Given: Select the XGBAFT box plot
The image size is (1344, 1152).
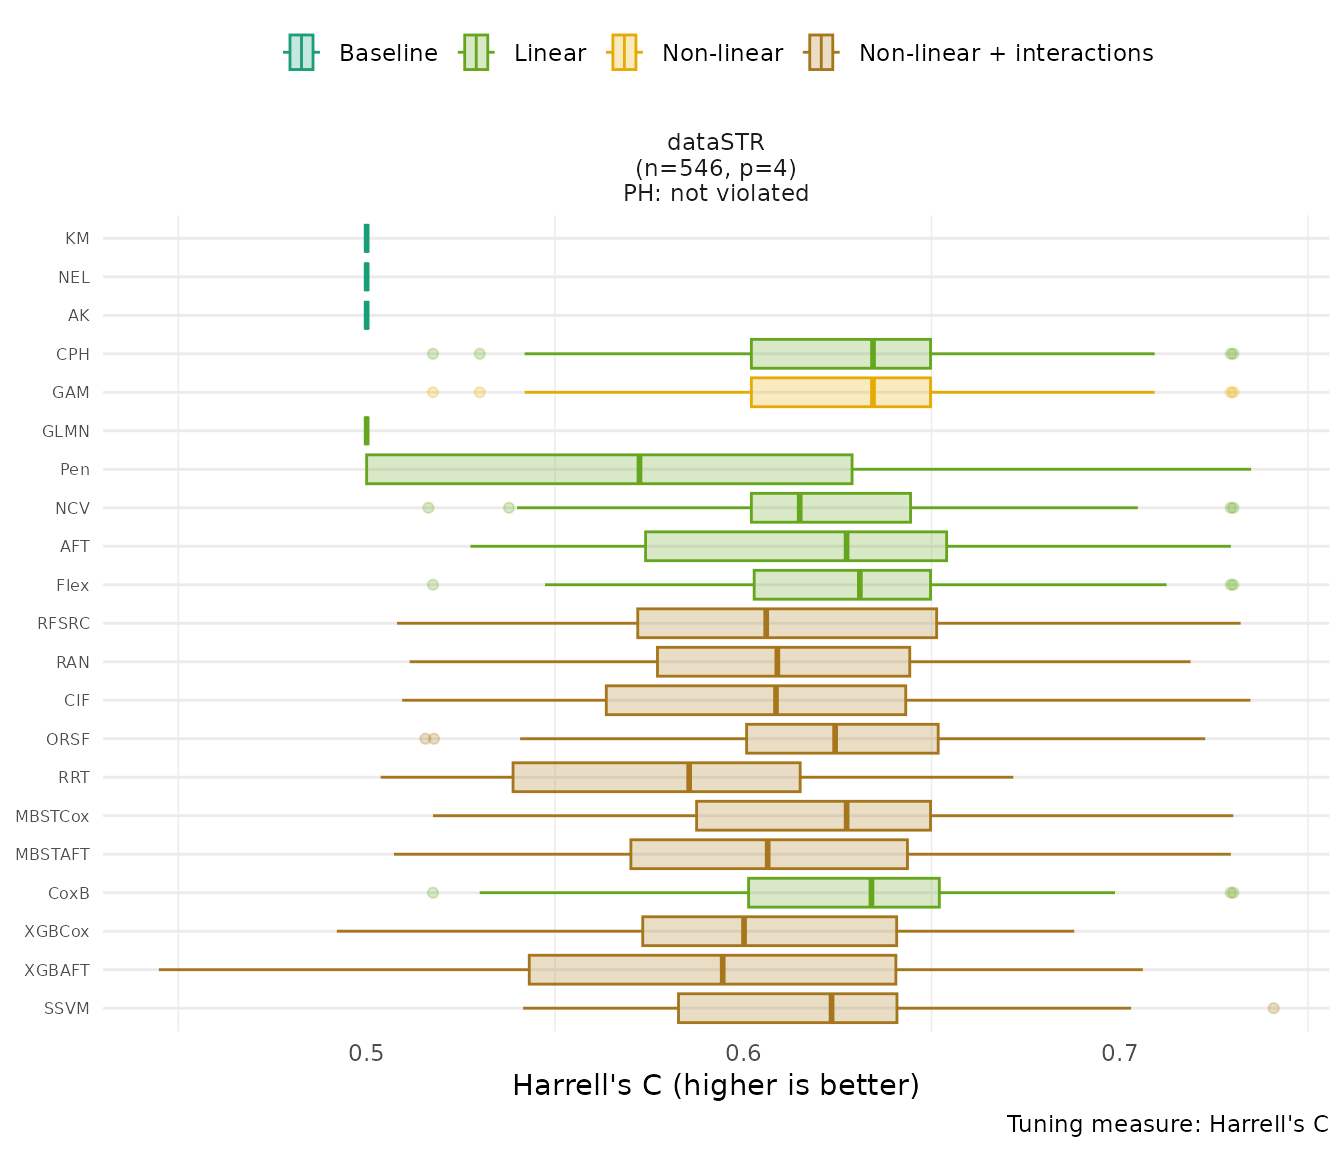Looking at the screenshot, I should click(712, 970).
